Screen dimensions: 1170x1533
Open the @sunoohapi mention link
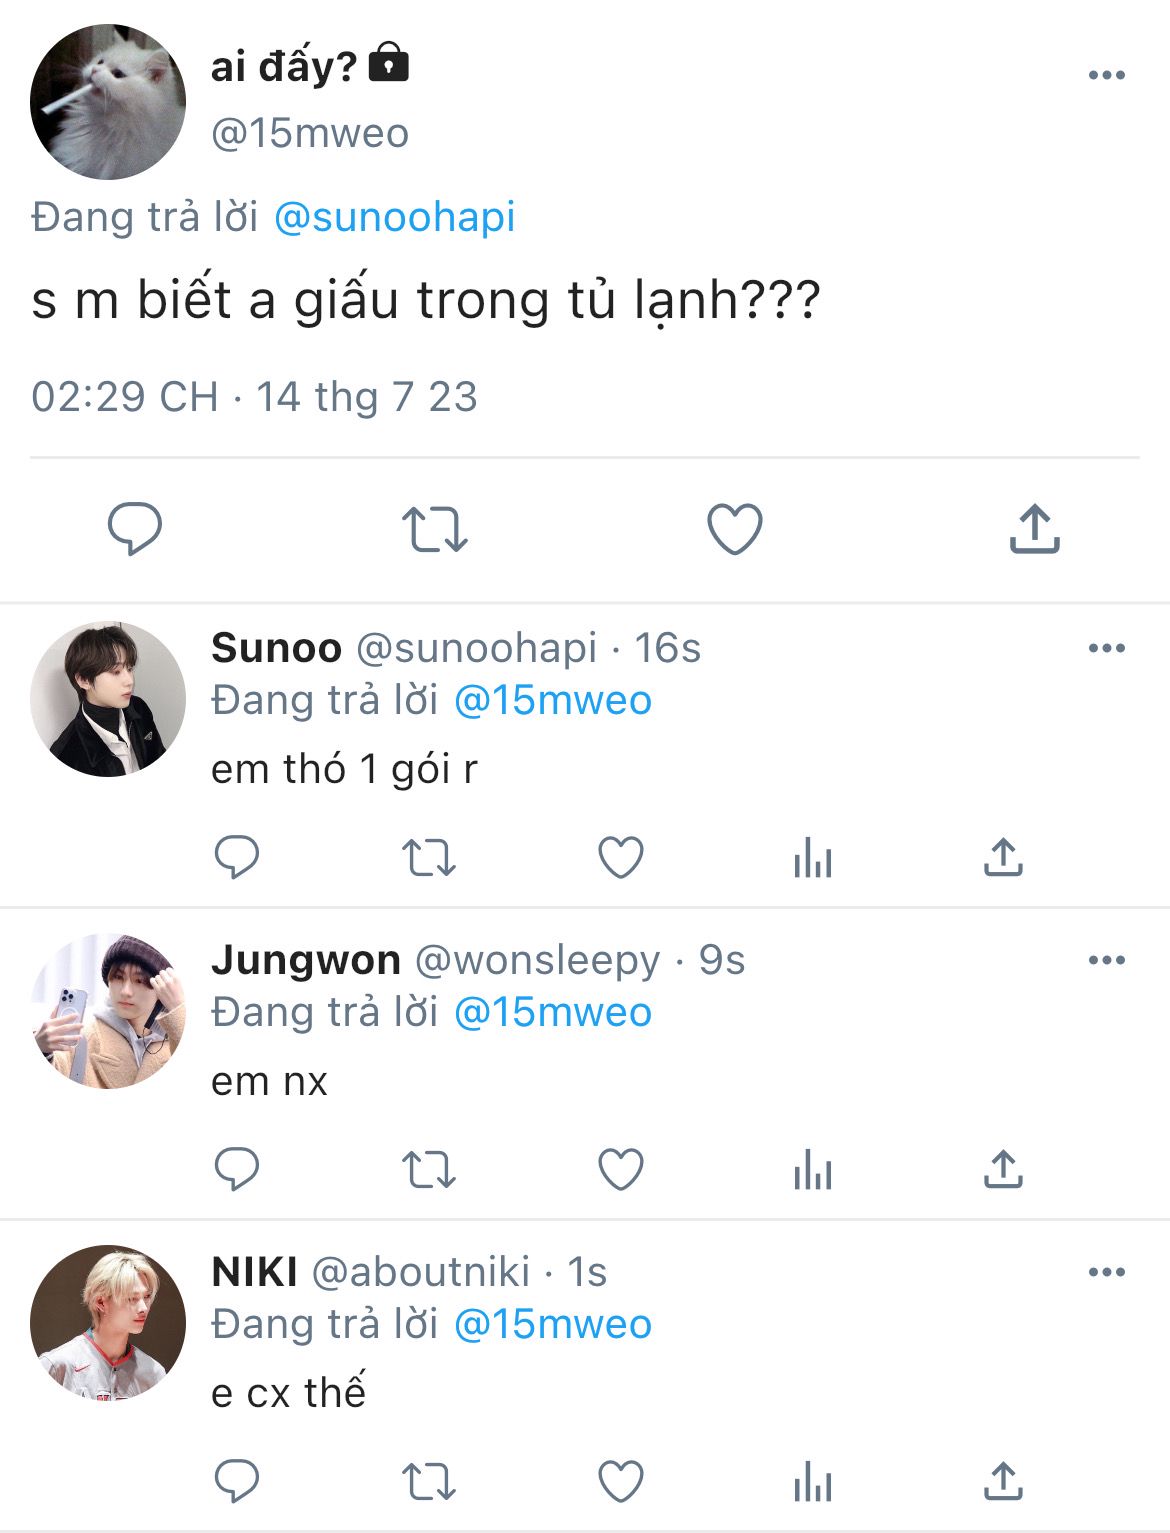(x=394, y=217)
